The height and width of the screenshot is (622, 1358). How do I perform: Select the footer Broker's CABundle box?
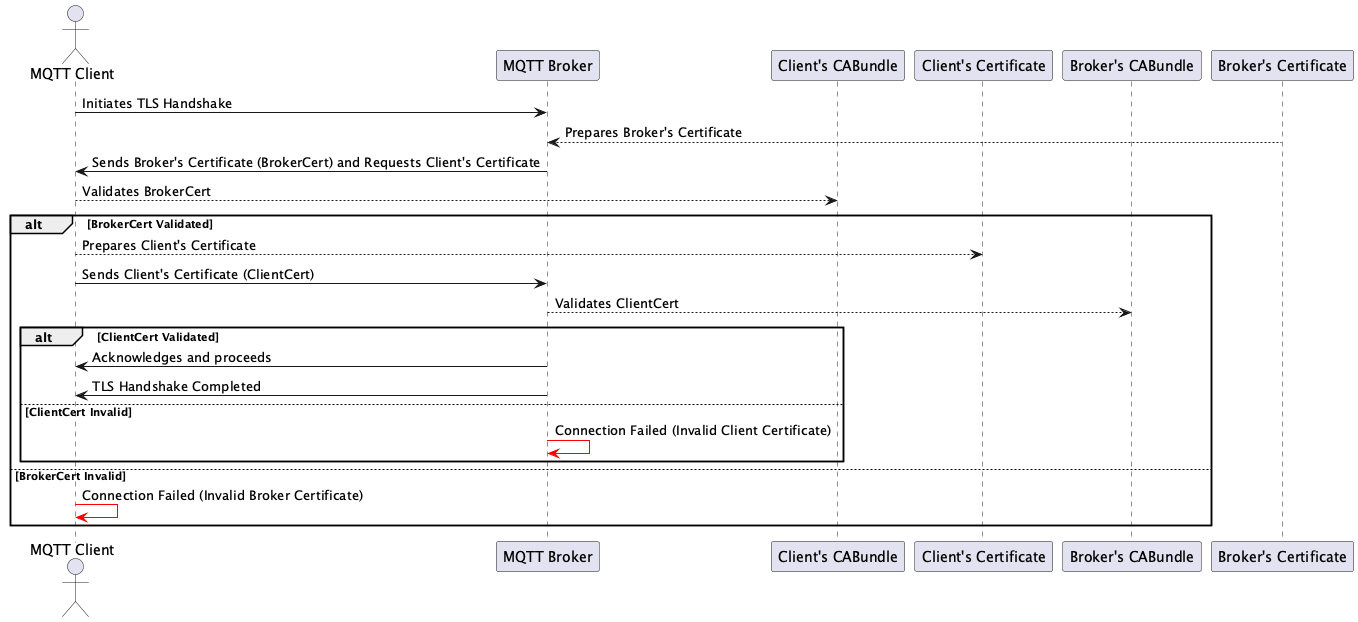point(1131,556)
